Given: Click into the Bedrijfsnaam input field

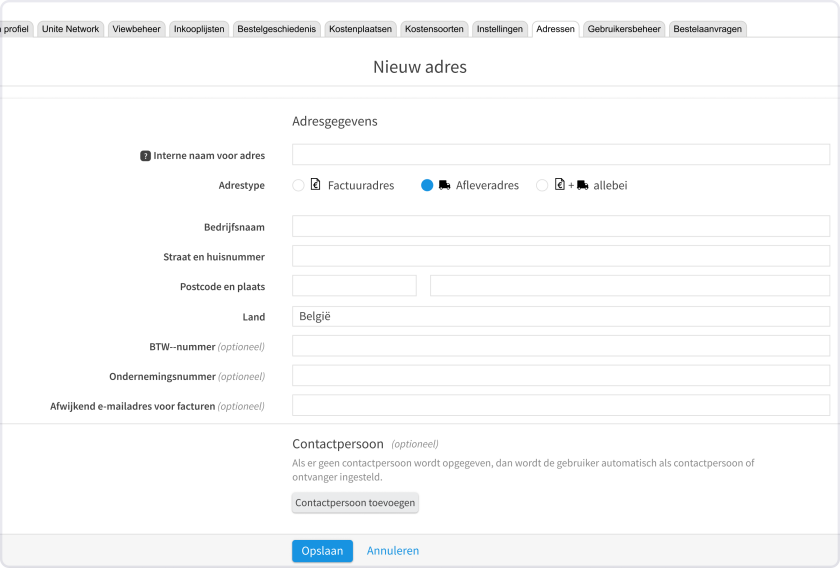Looking at the screenshot, I should pos(561,226).
